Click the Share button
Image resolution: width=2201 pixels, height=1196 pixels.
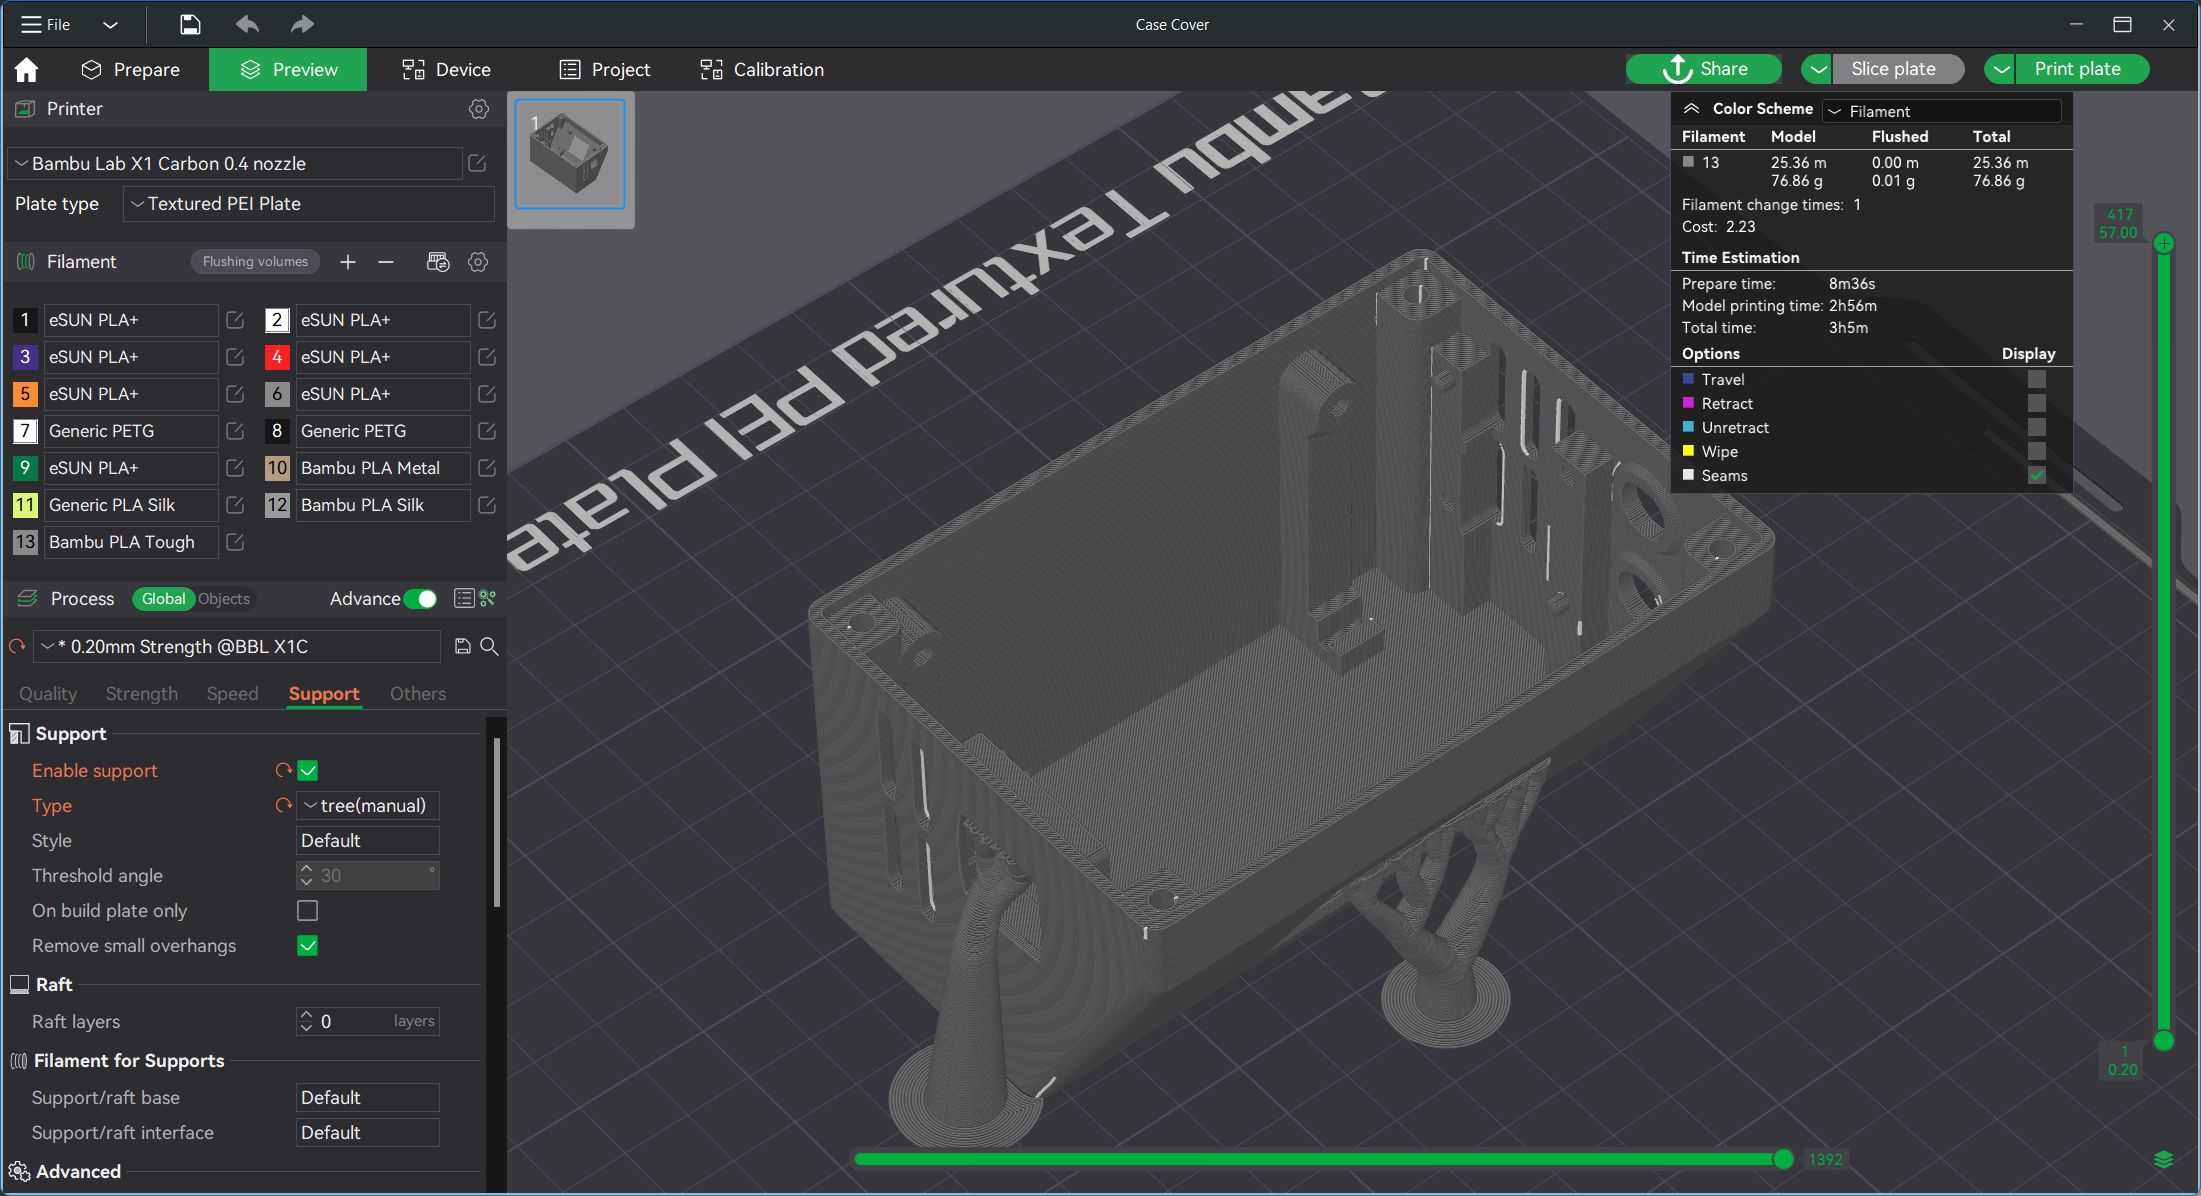pyautogui.click(x=1704, y=69)
